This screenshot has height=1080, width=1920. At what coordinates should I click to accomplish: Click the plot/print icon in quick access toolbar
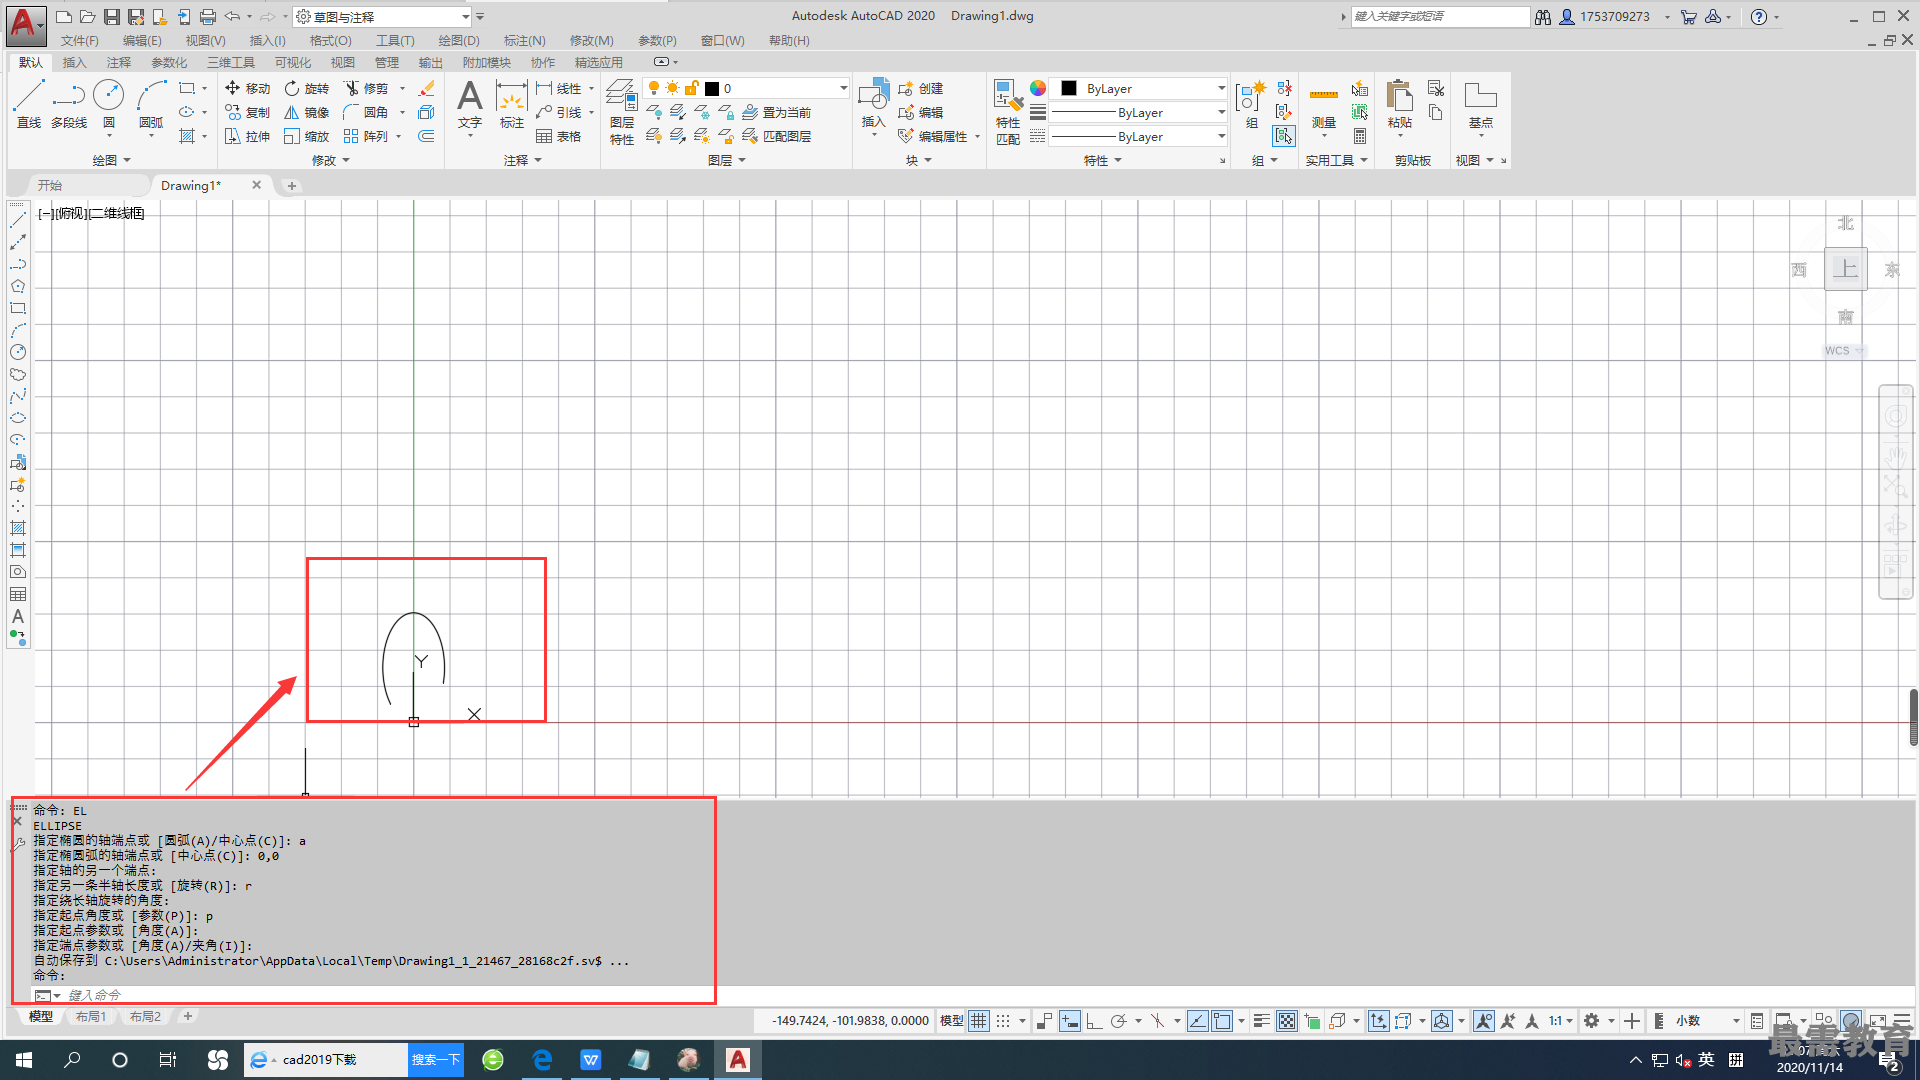[x=207, y=17]
